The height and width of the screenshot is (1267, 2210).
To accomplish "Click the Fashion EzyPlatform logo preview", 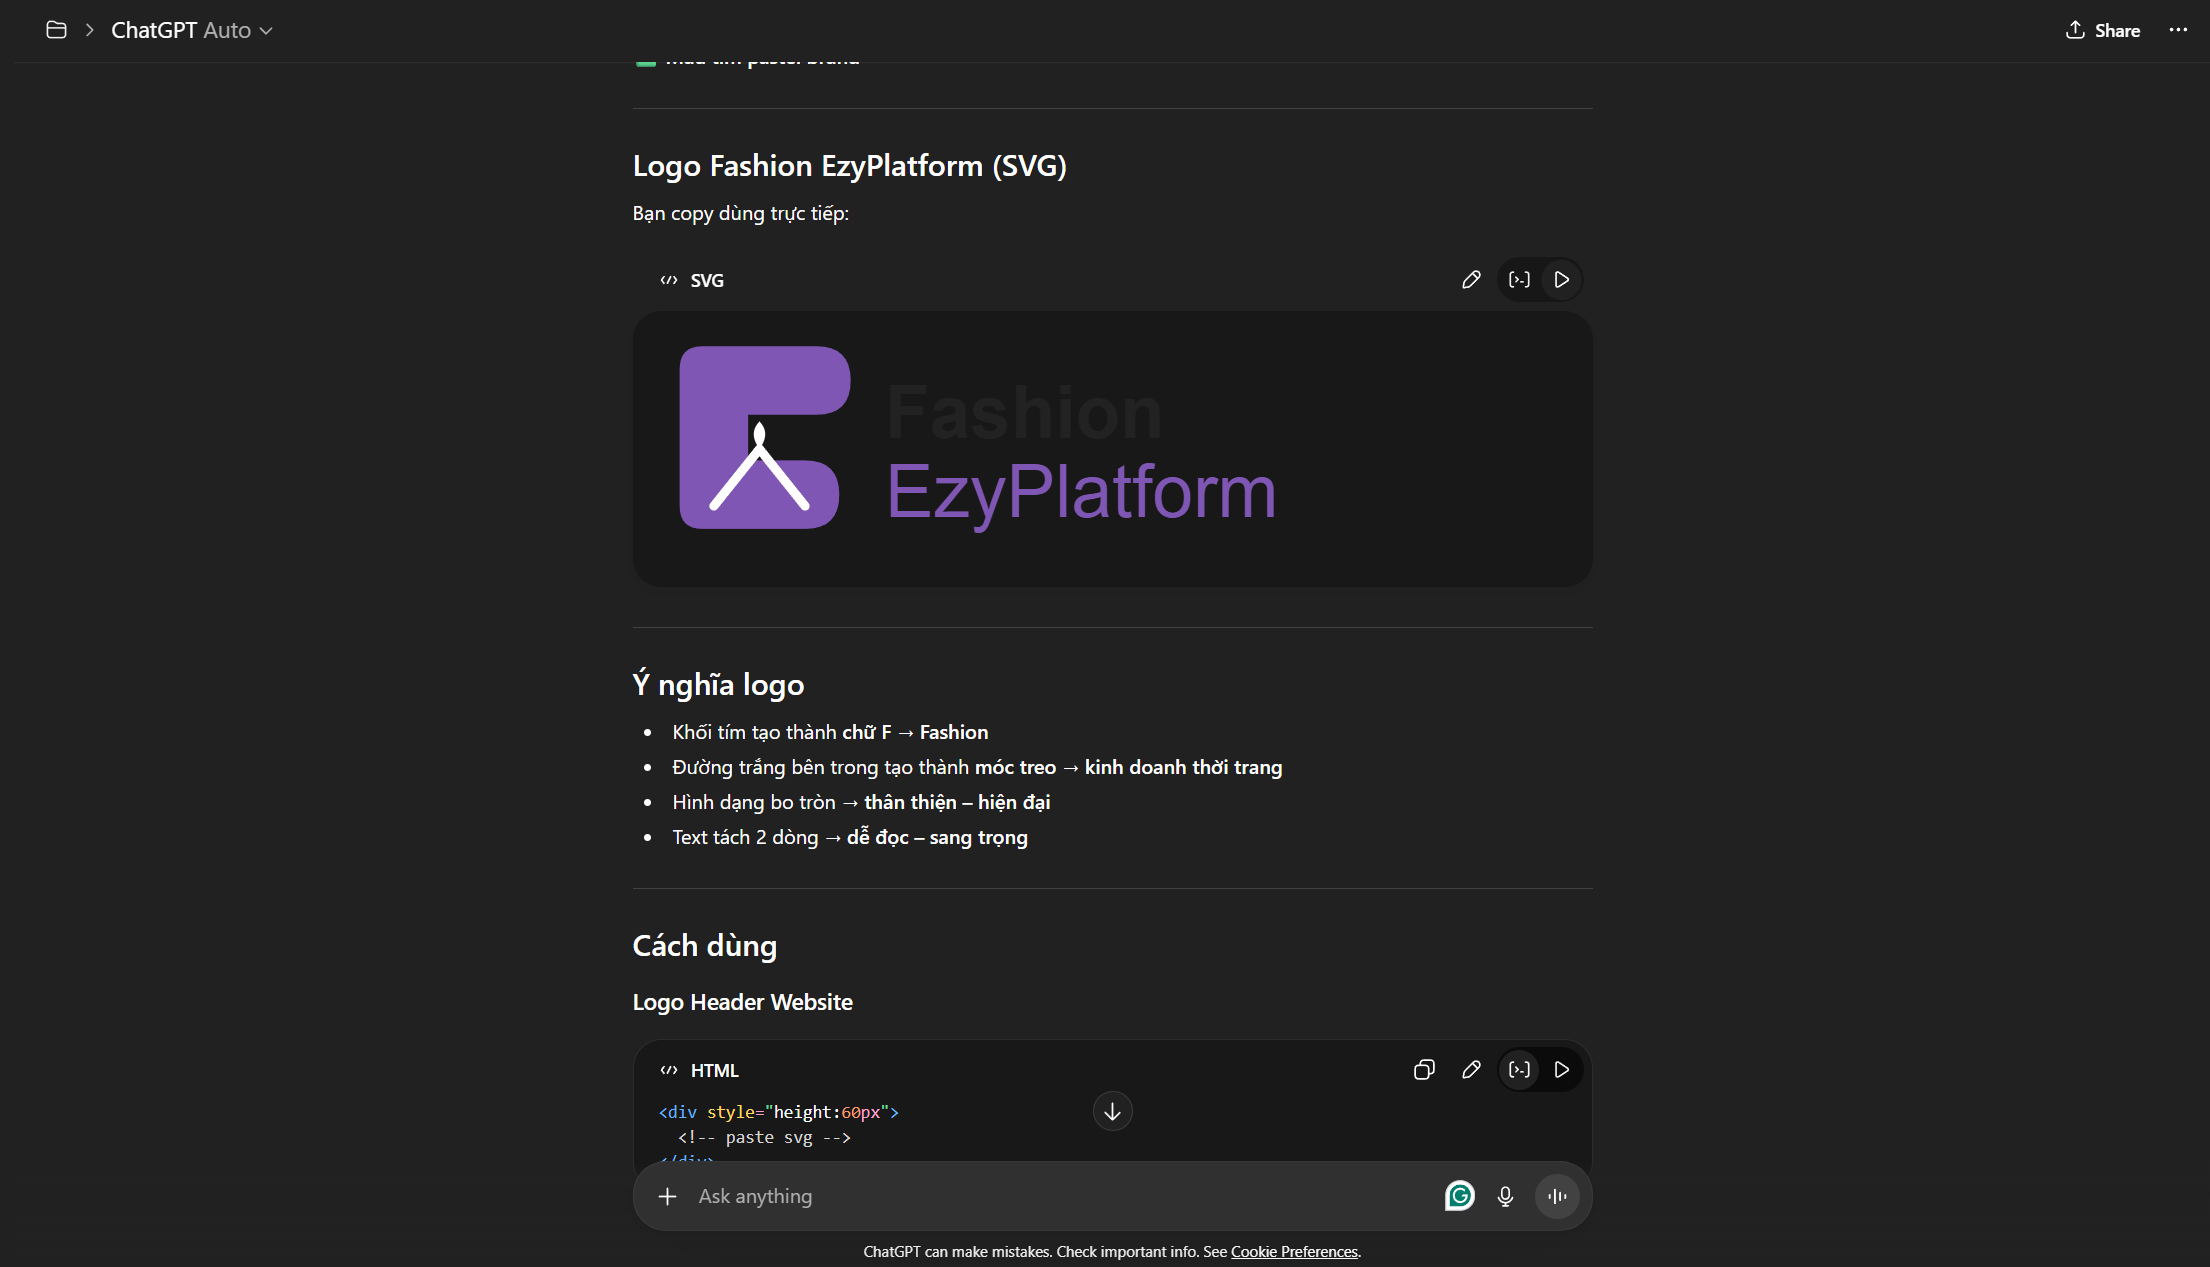I will [x=978, y=440].
